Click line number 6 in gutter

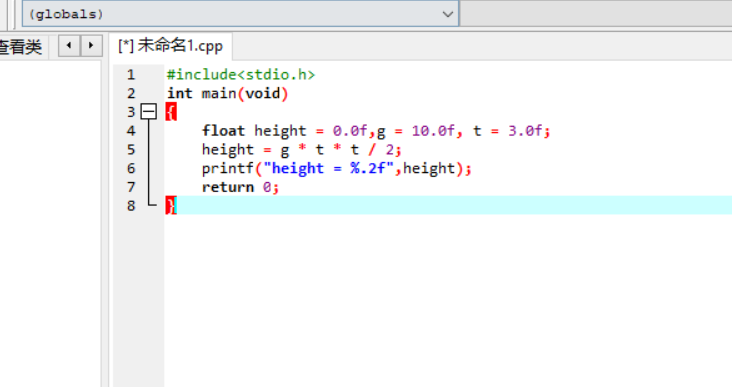coord(131,168)
